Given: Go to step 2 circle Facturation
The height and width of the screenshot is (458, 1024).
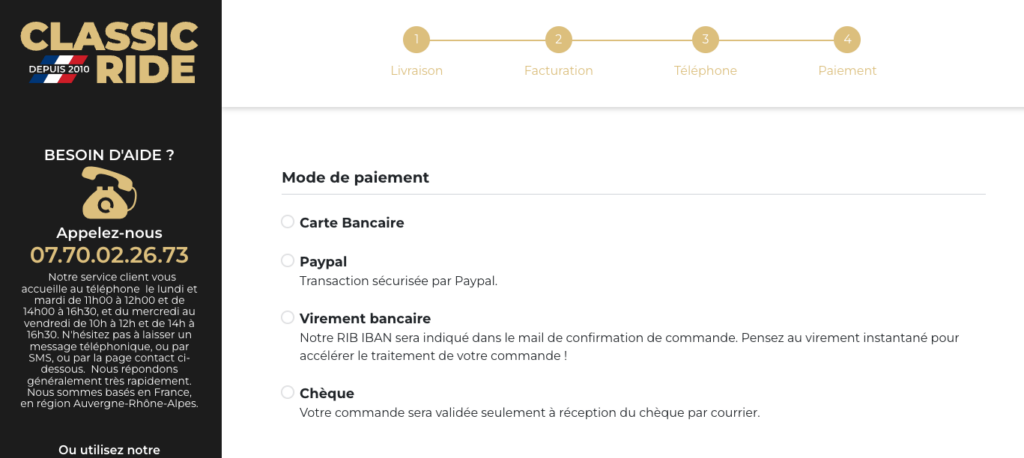Looking at the screenshot, I should [558, 40].
